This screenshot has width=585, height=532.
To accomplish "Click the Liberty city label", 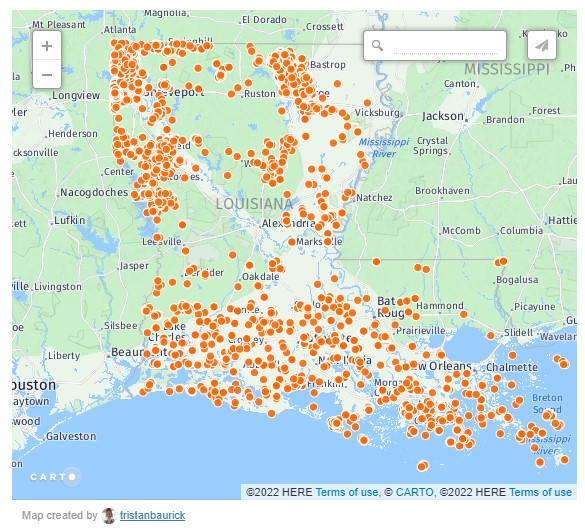I will 64,356.
